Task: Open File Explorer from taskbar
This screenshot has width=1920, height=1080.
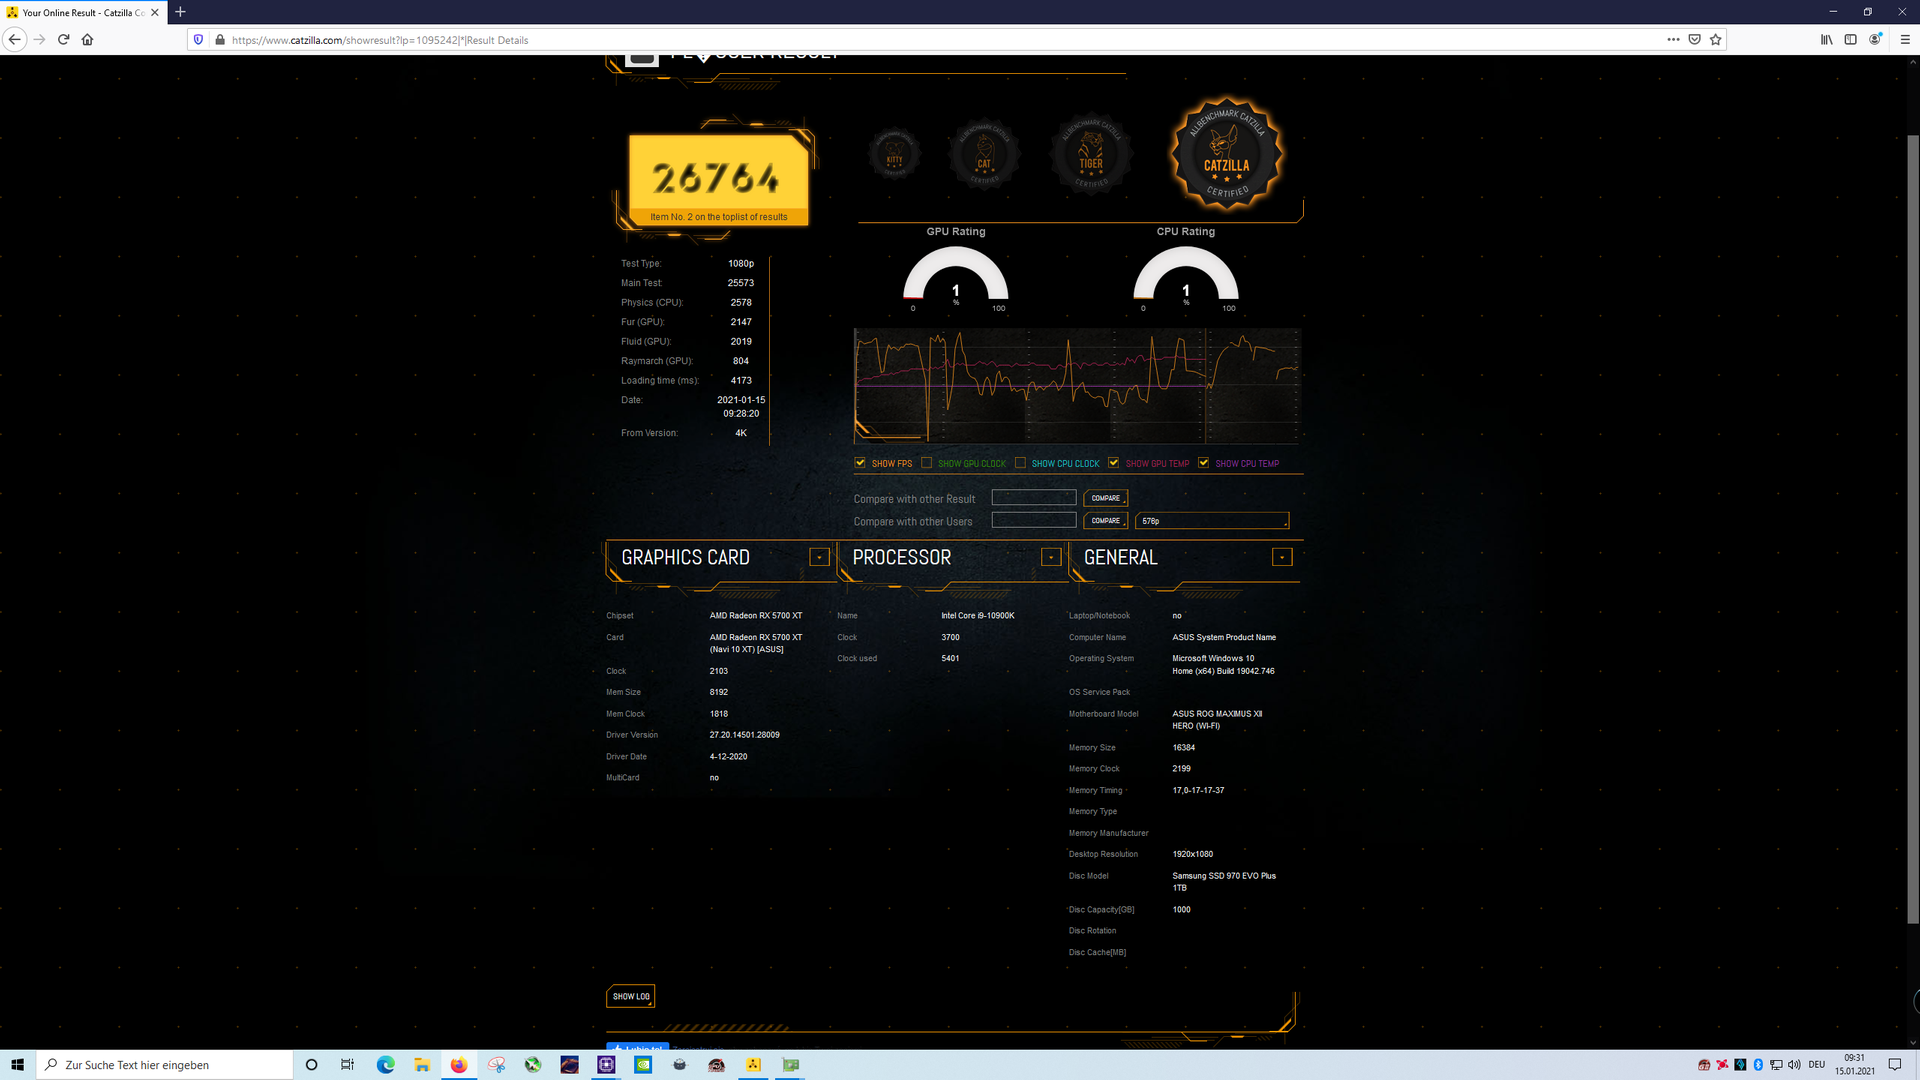Action: tap(422, 1064)
